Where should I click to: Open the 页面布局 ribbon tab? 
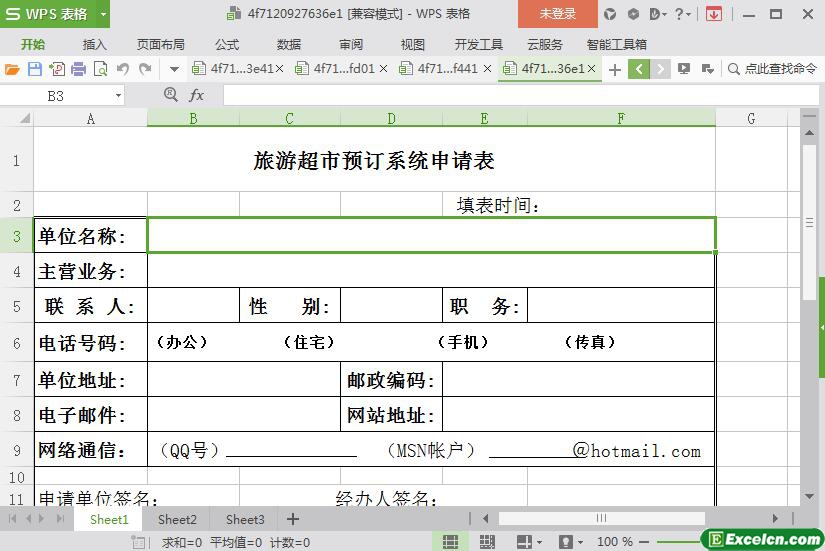[161, 45]
